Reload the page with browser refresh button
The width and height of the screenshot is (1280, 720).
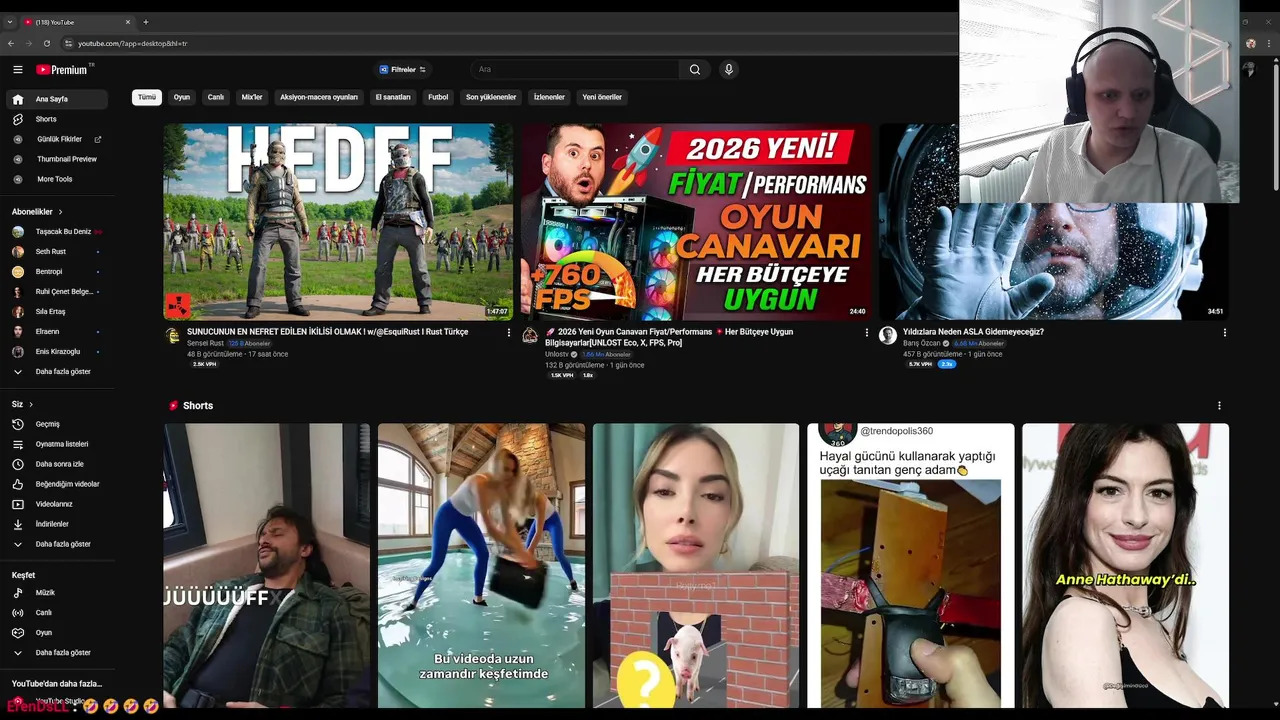[x=46, y=44]
